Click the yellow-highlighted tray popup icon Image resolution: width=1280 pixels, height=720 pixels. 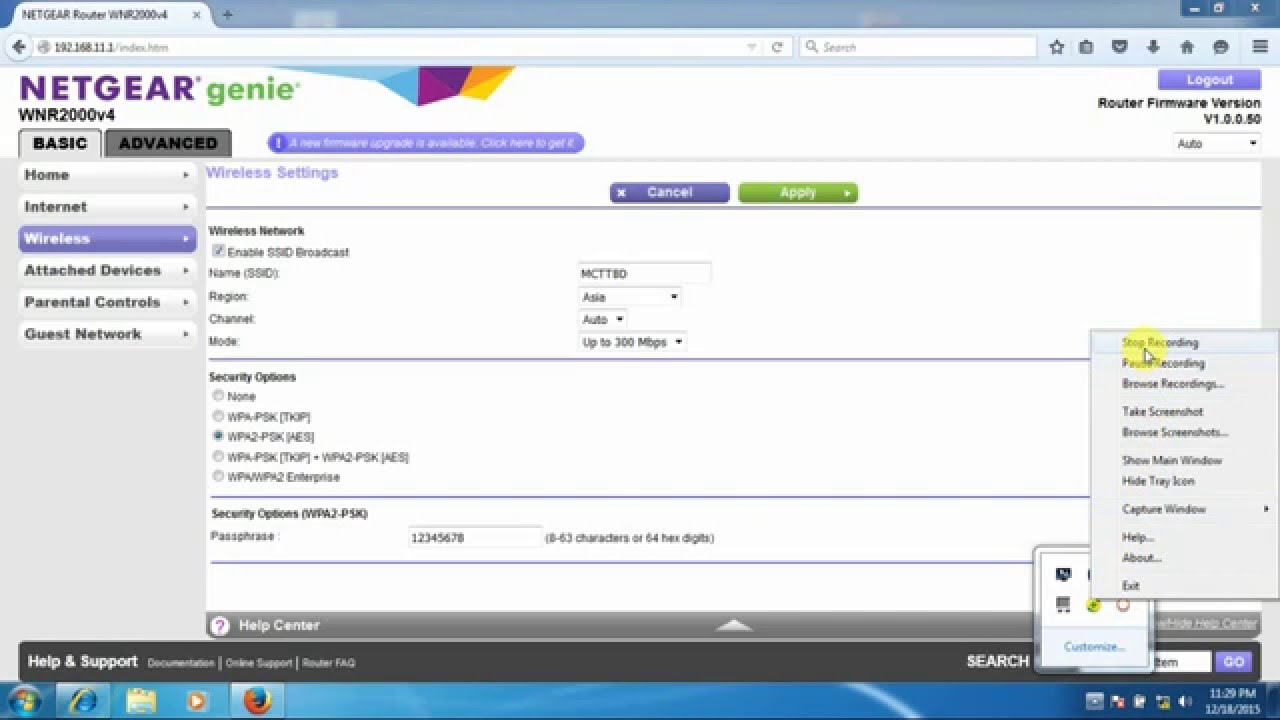[1093, 605]
